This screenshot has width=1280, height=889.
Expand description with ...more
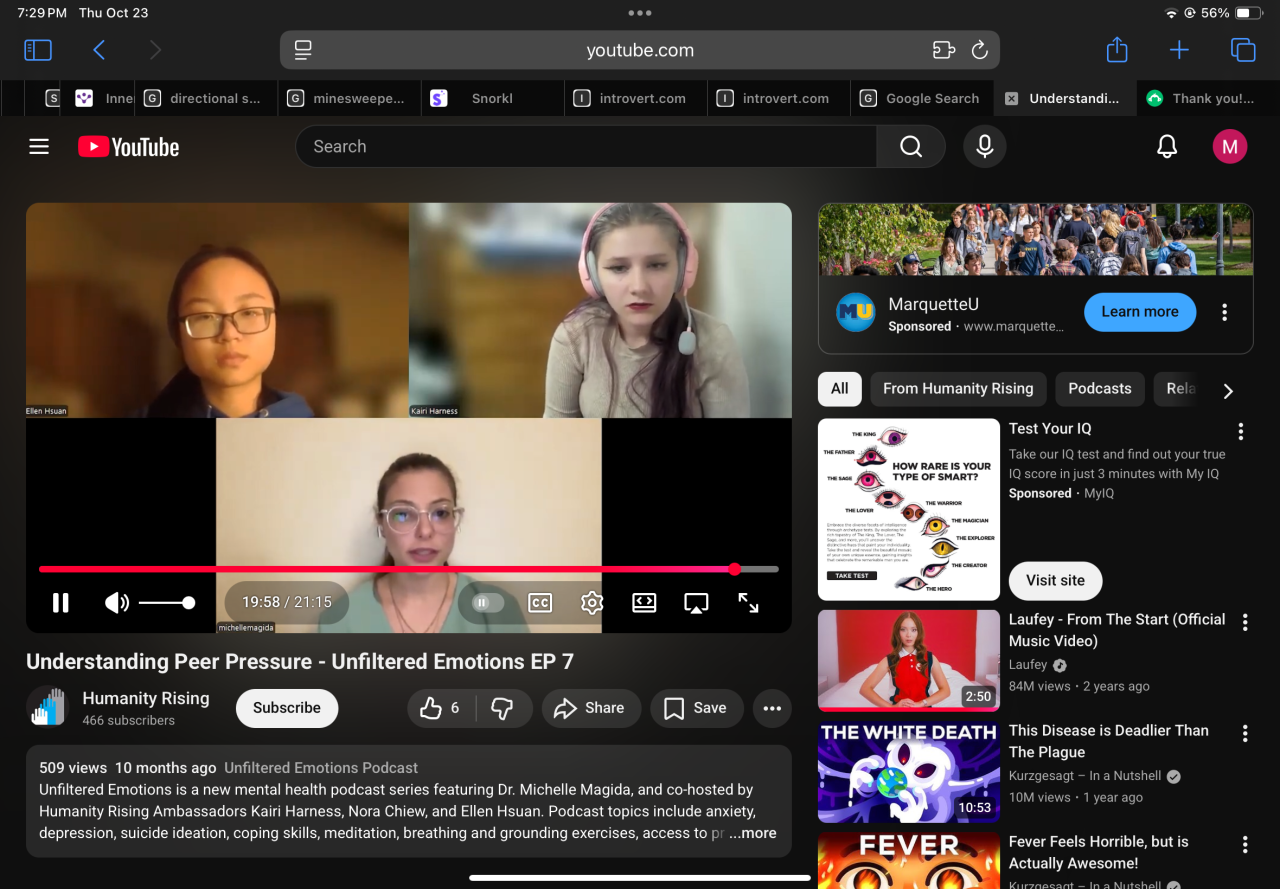pos(752,833)
